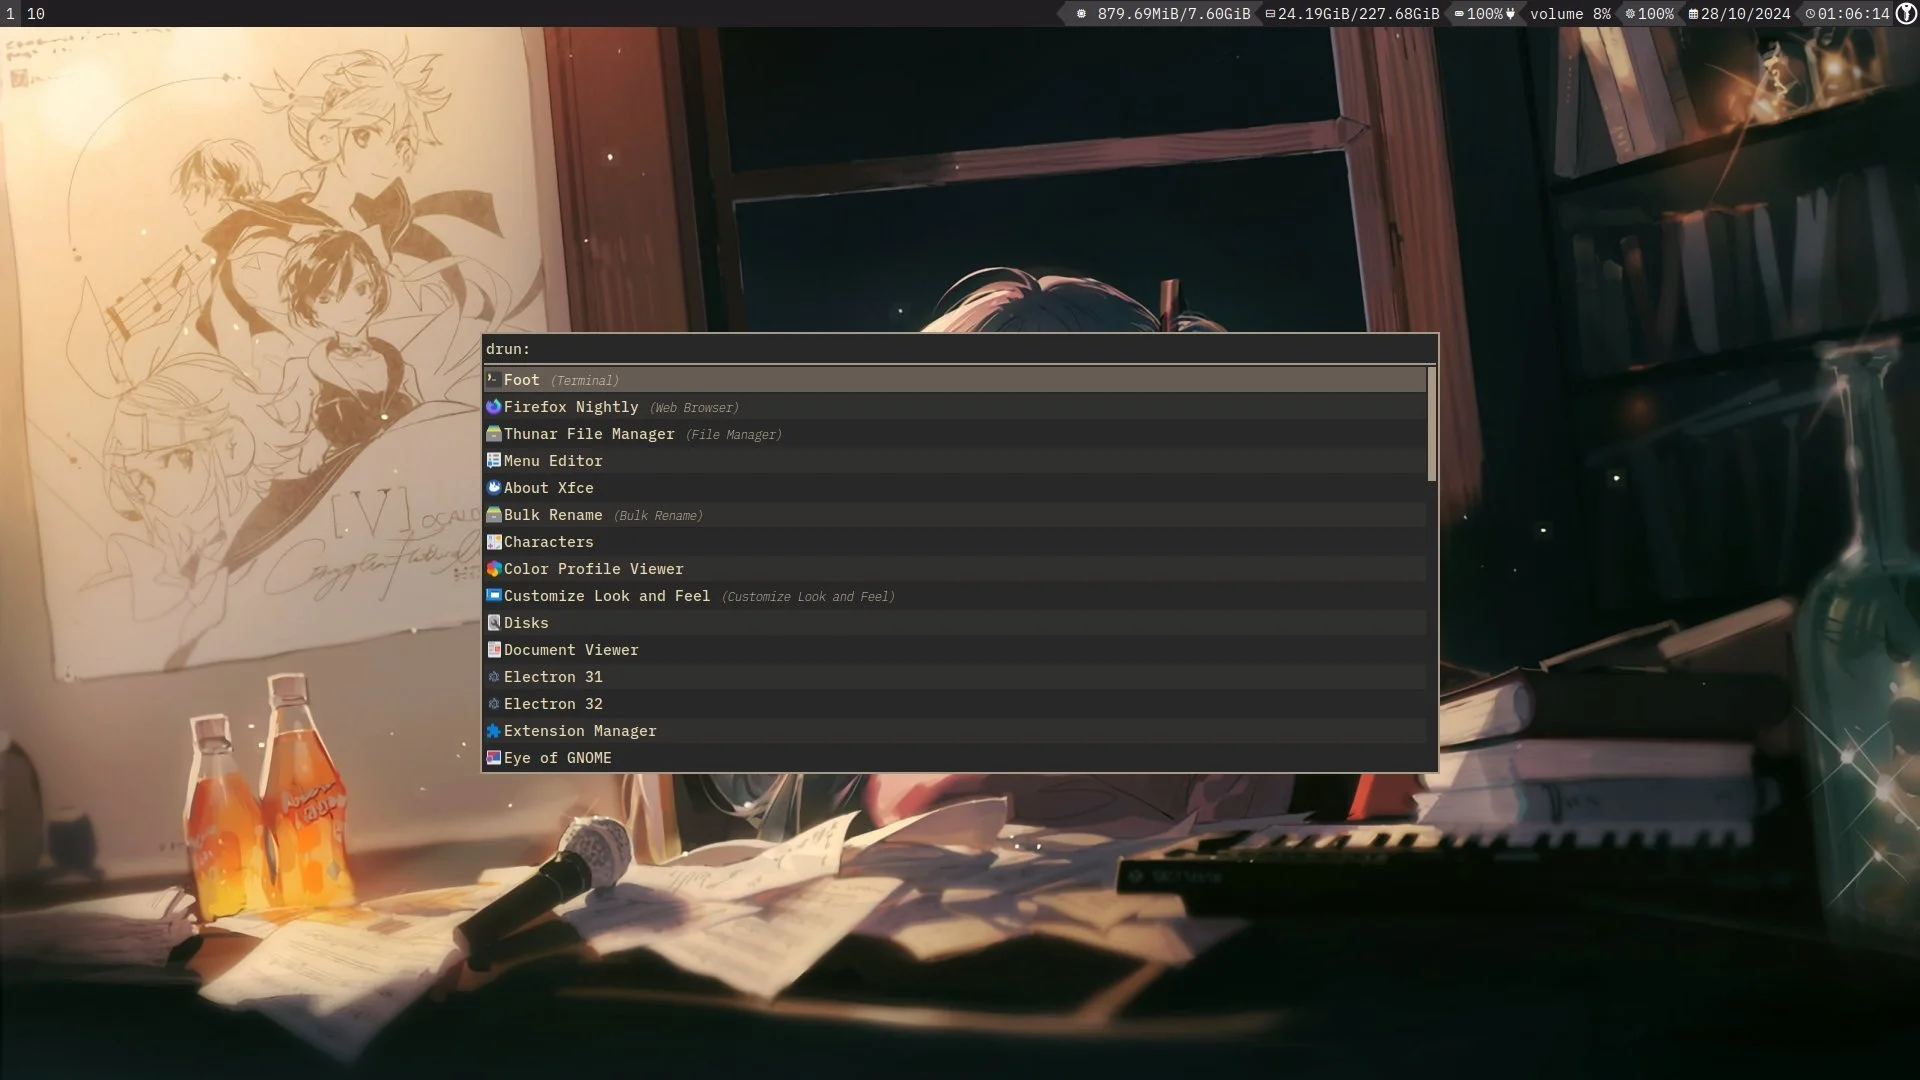Click the Thunar File Manager icon

[493, 434]
